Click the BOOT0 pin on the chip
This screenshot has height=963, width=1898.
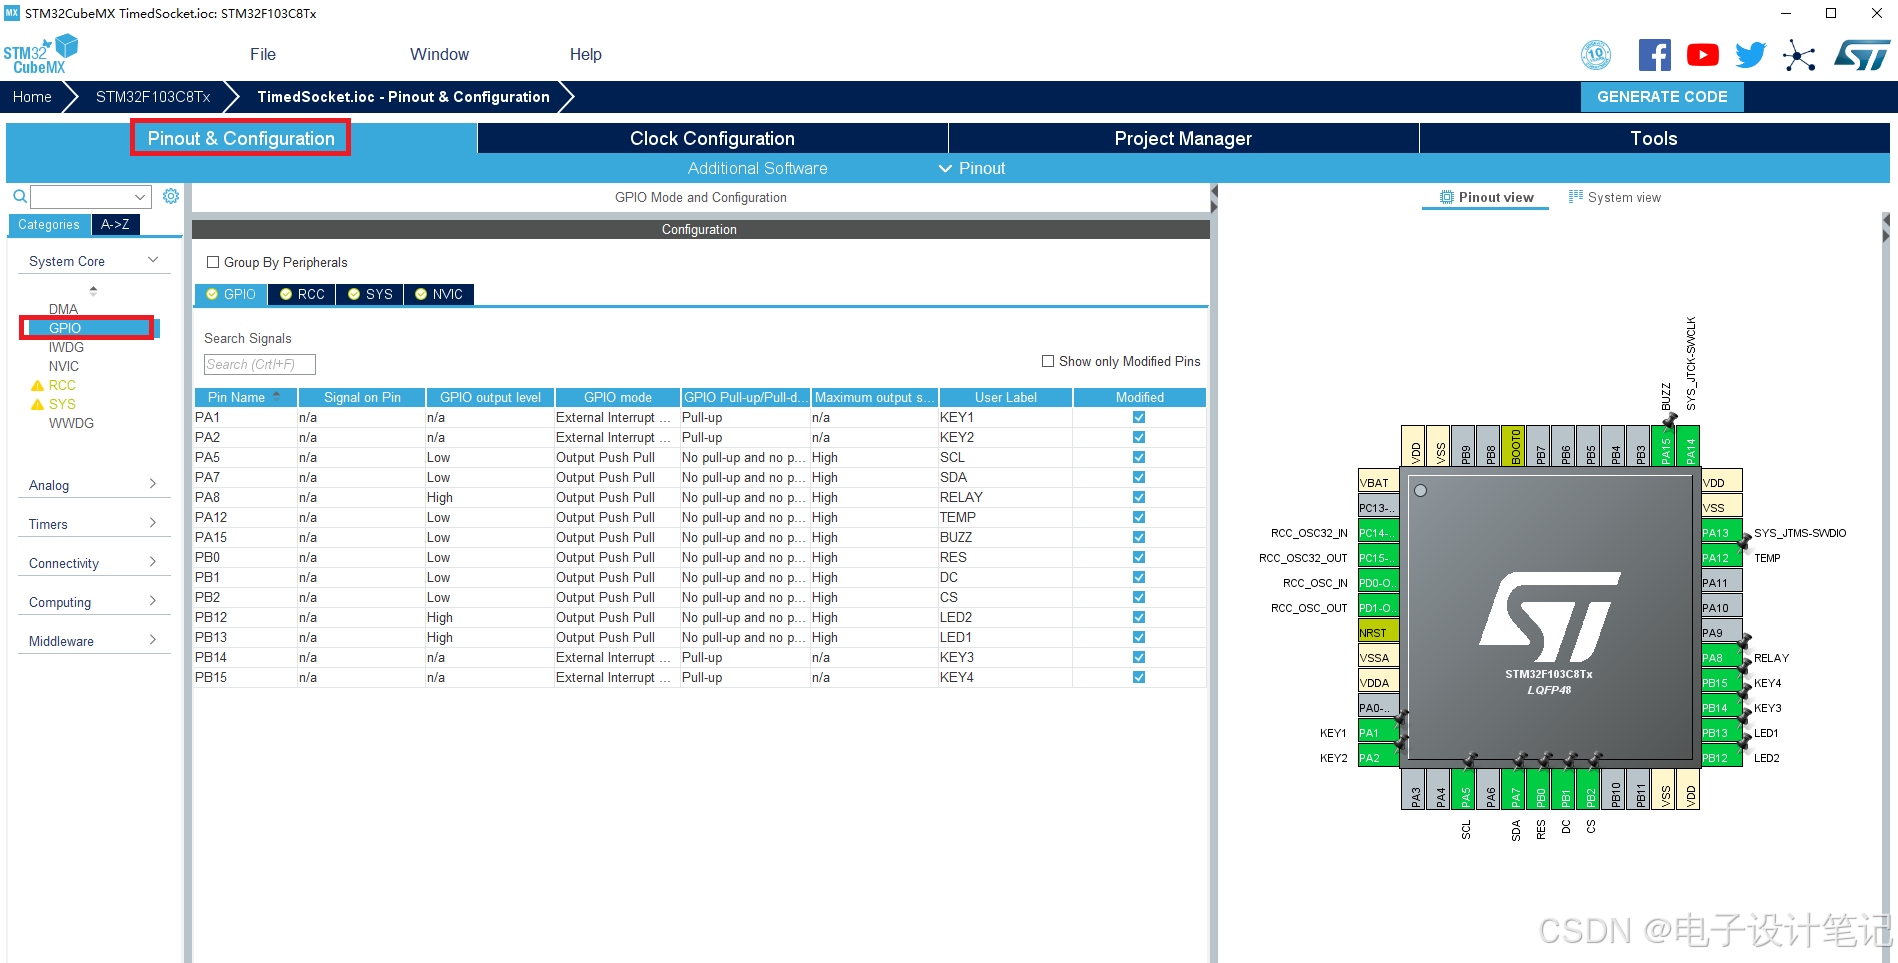click(x=1515, y=446)
